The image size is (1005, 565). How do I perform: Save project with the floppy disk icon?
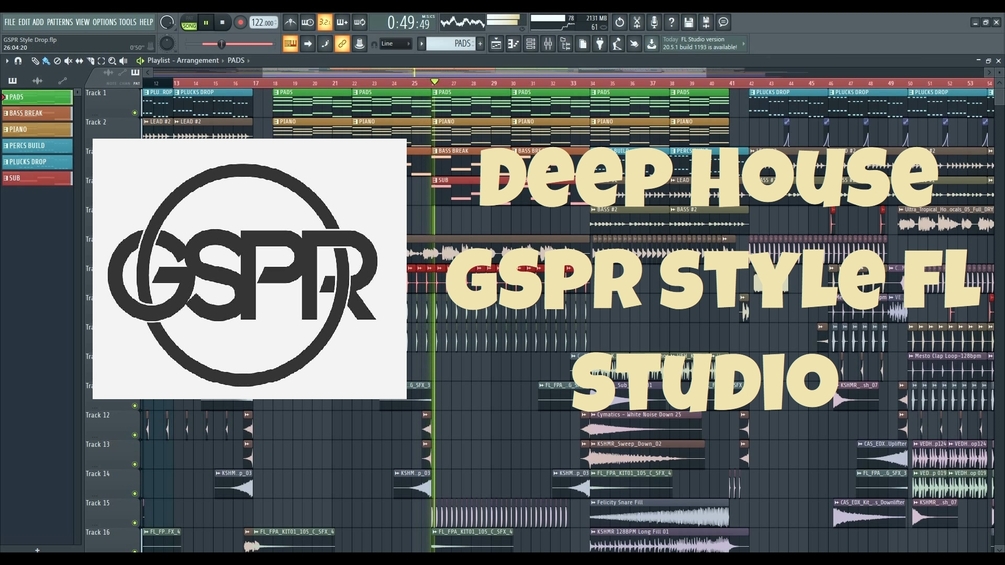(x=689, y=22)
